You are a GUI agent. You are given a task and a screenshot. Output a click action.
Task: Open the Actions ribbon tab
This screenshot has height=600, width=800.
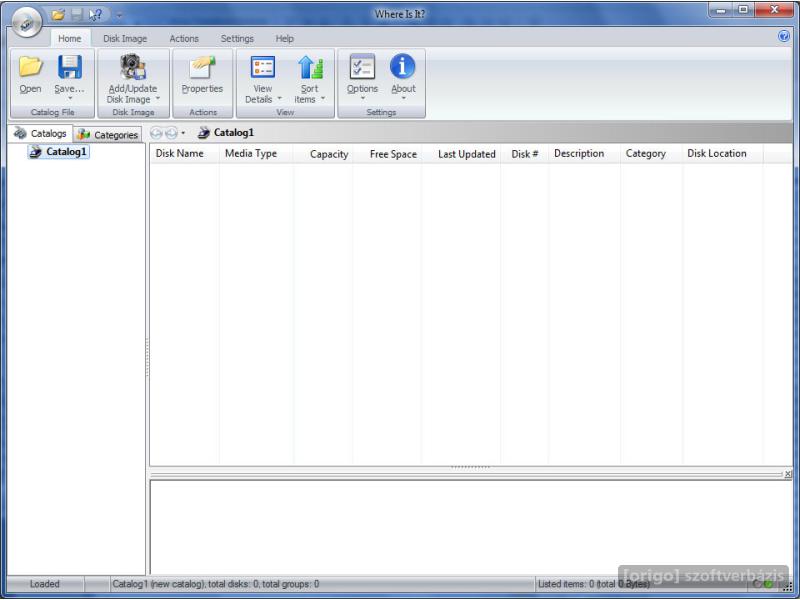point(184,39)
